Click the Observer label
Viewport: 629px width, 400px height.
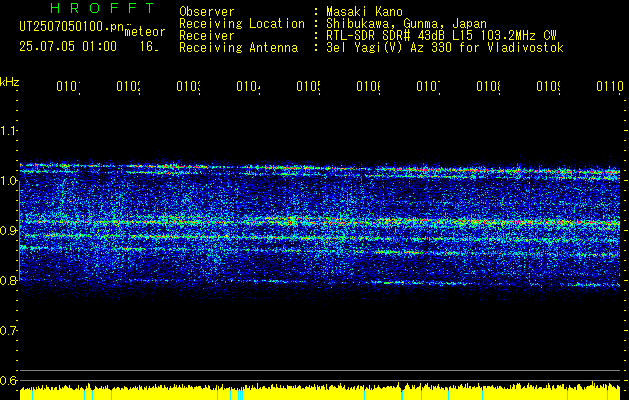coord(207,12)
